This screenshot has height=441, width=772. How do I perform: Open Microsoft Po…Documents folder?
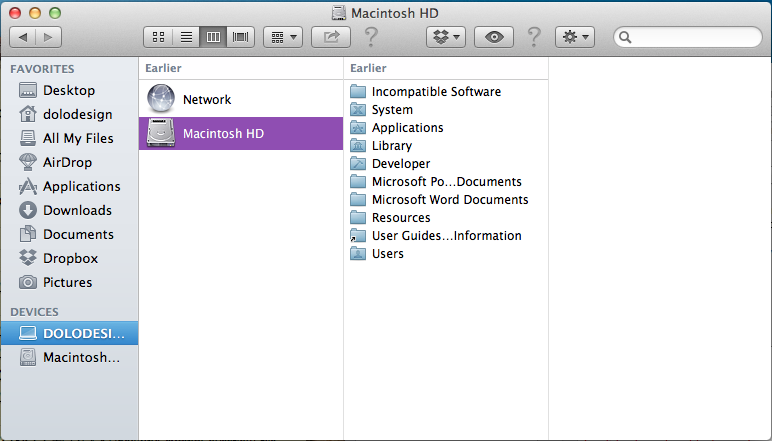click(446, 182)
